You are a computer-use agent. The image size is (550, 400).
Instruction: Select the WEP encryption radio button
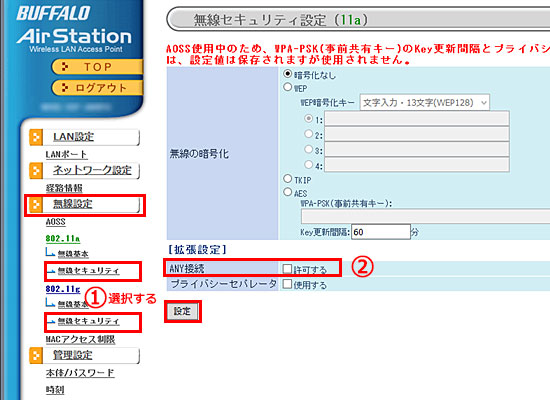click(x=288, y=87)
